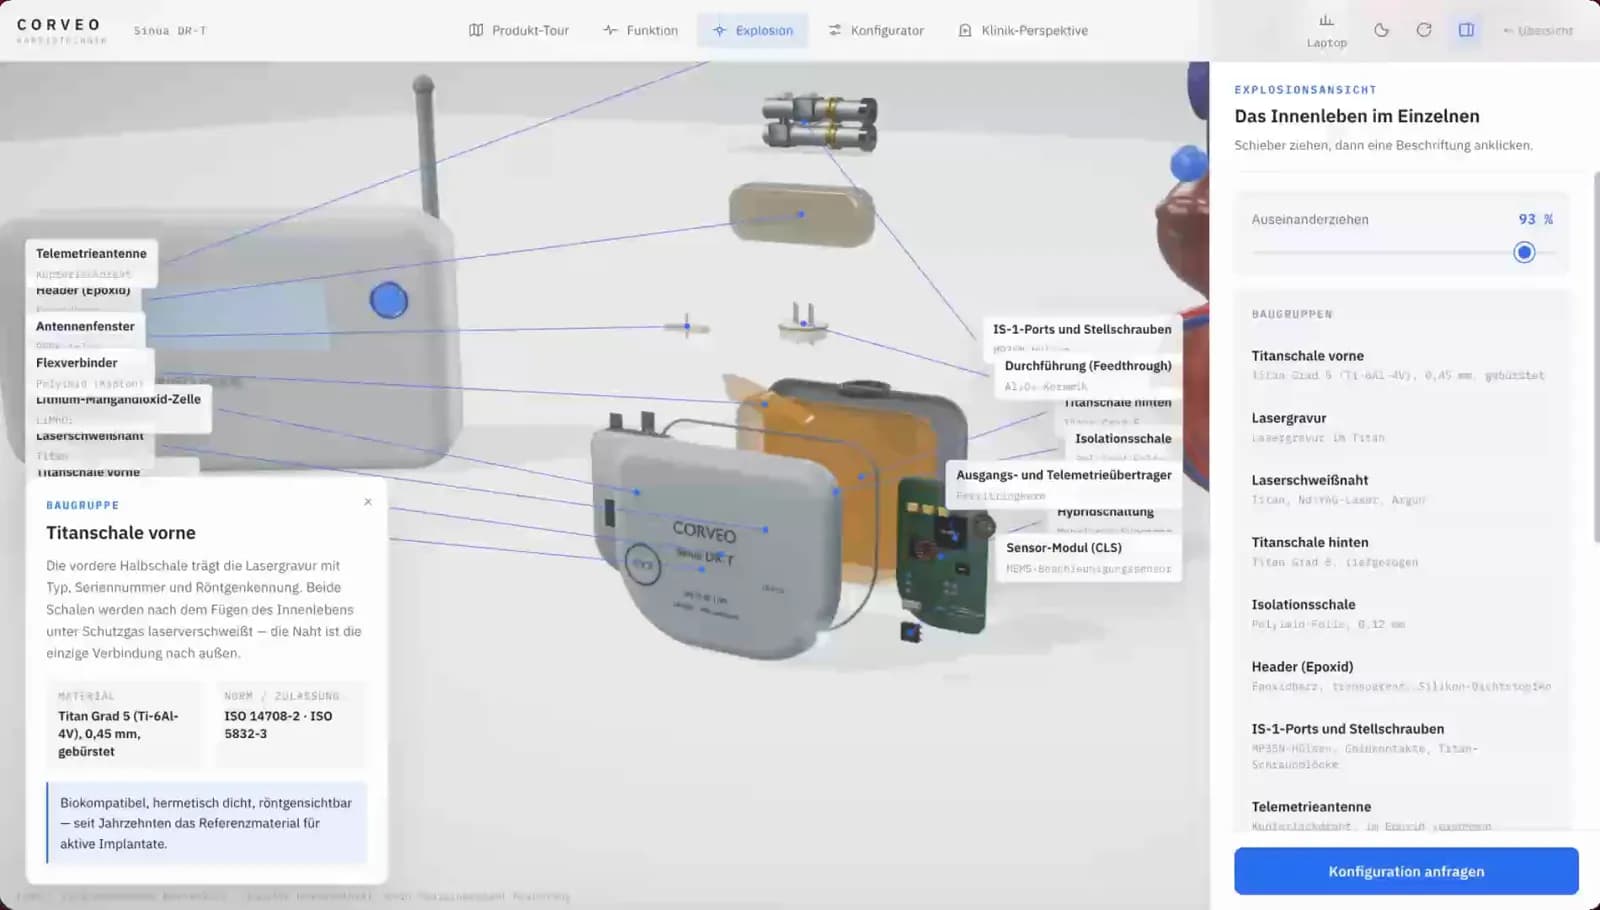
Task: Return via the Übersicht link
Action: (x=1538, y=31)
